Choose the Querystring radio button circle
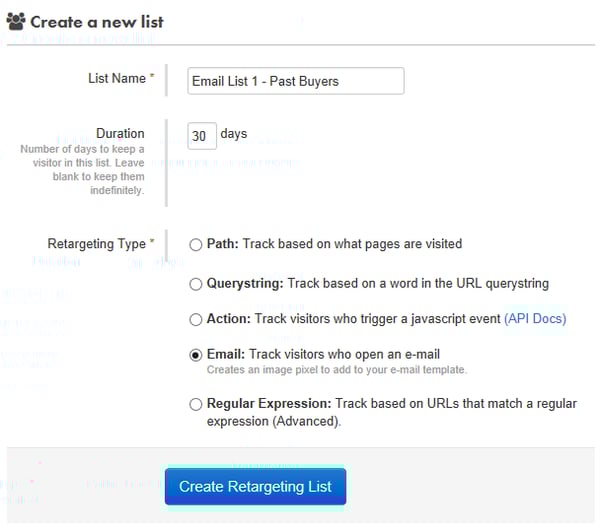 pyautogui.click(x=196, y=284)
